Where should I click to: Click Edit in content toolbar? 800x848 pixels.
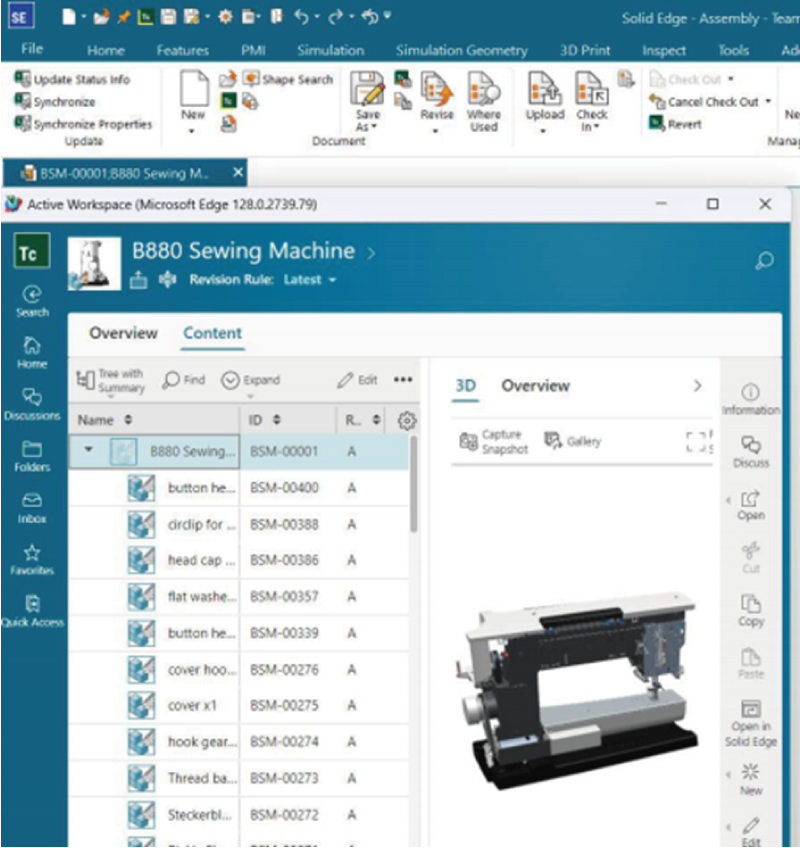(357, 380)
